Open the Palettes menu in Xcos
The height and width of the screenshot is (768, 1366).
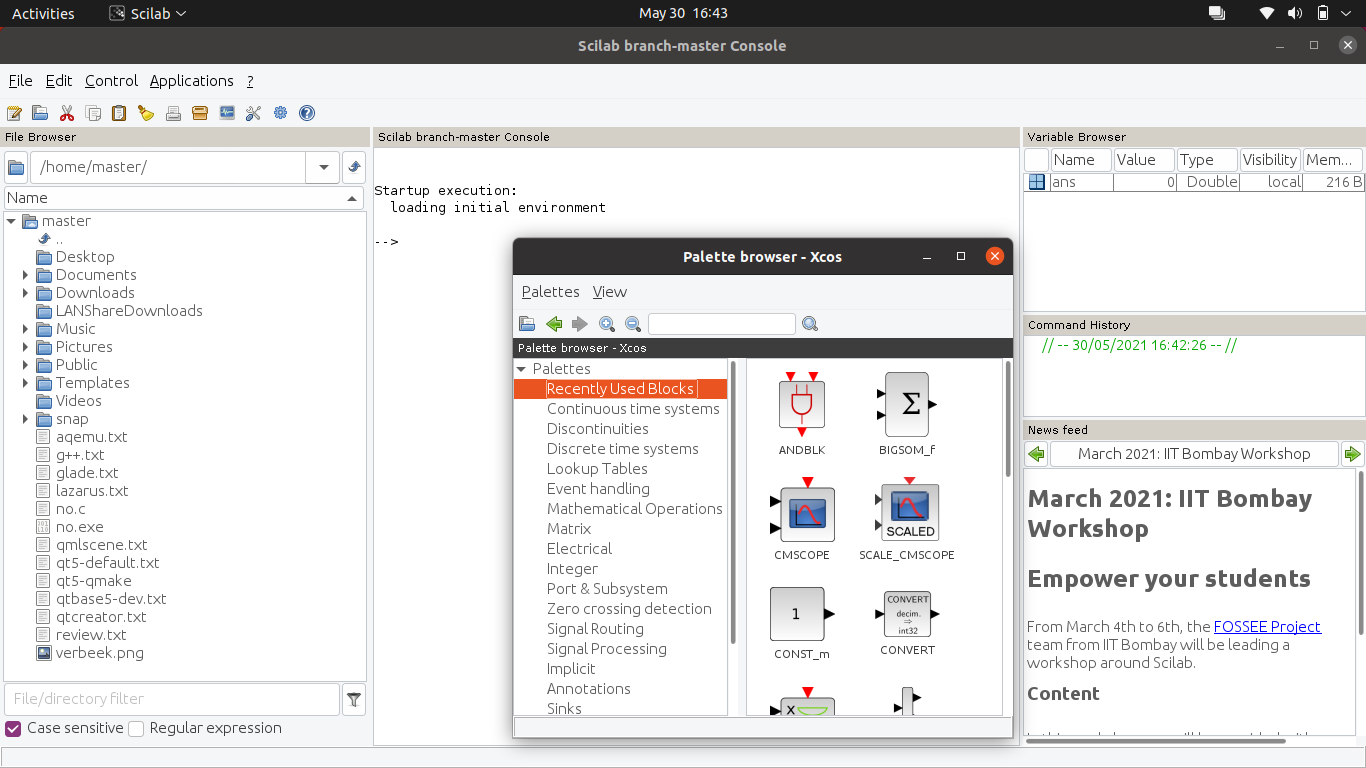551,292
